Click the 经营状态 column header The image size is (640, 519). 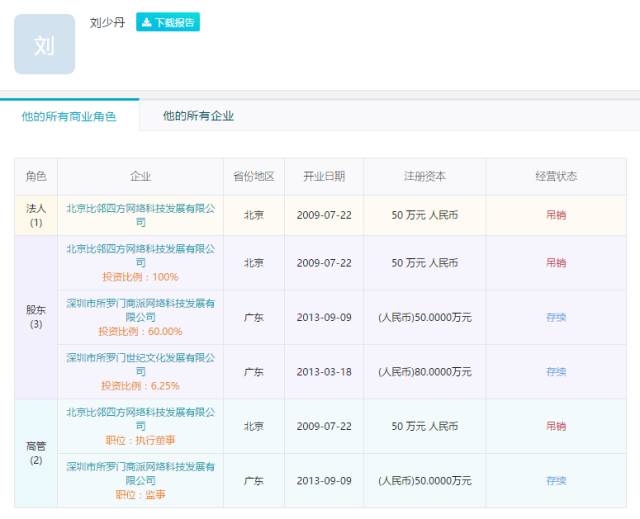pyautogui.click(x=556, y=176)
